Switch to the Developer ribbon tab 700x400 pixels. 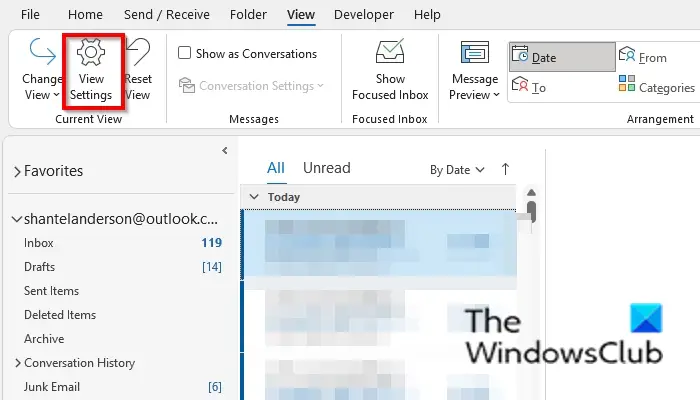tap(364, 15)
